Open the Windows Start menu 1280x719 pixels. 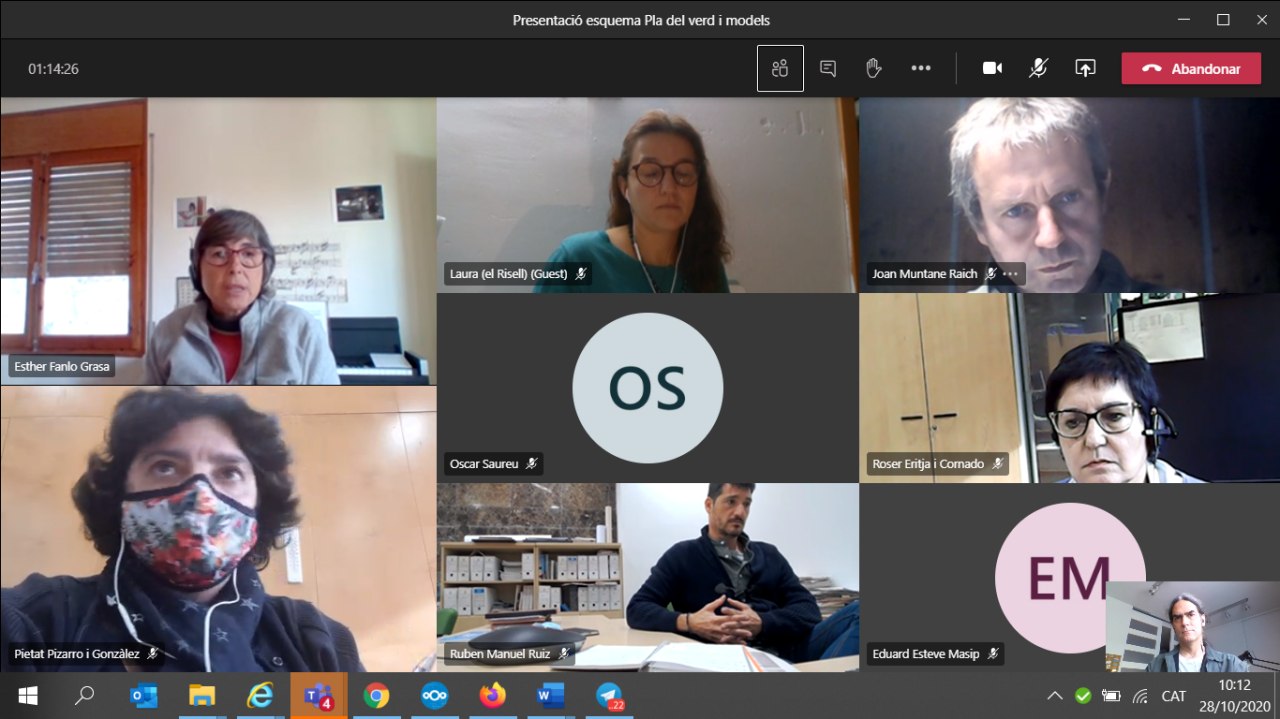click(x=27, y=695)
